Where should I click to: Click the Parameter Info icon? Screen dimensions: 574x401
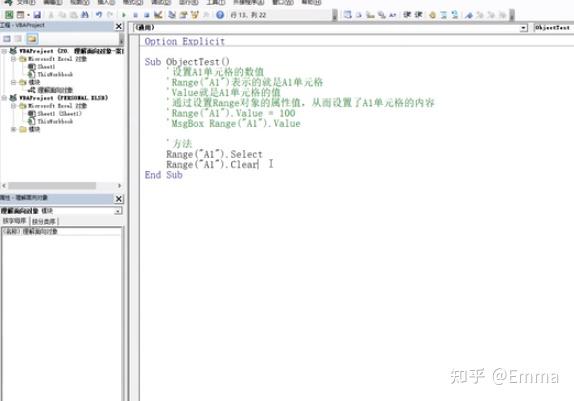coord(382,15)
